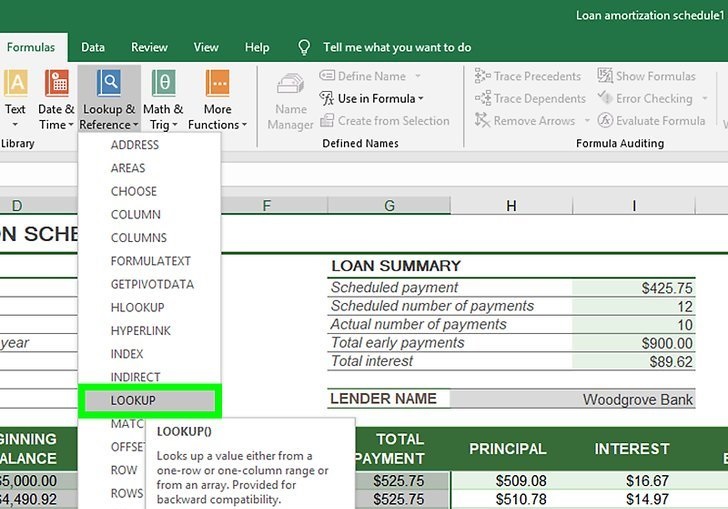Click the Tell me what you want to do box
Viewport: 728px width, 509px height.
(x=397, y=47)
